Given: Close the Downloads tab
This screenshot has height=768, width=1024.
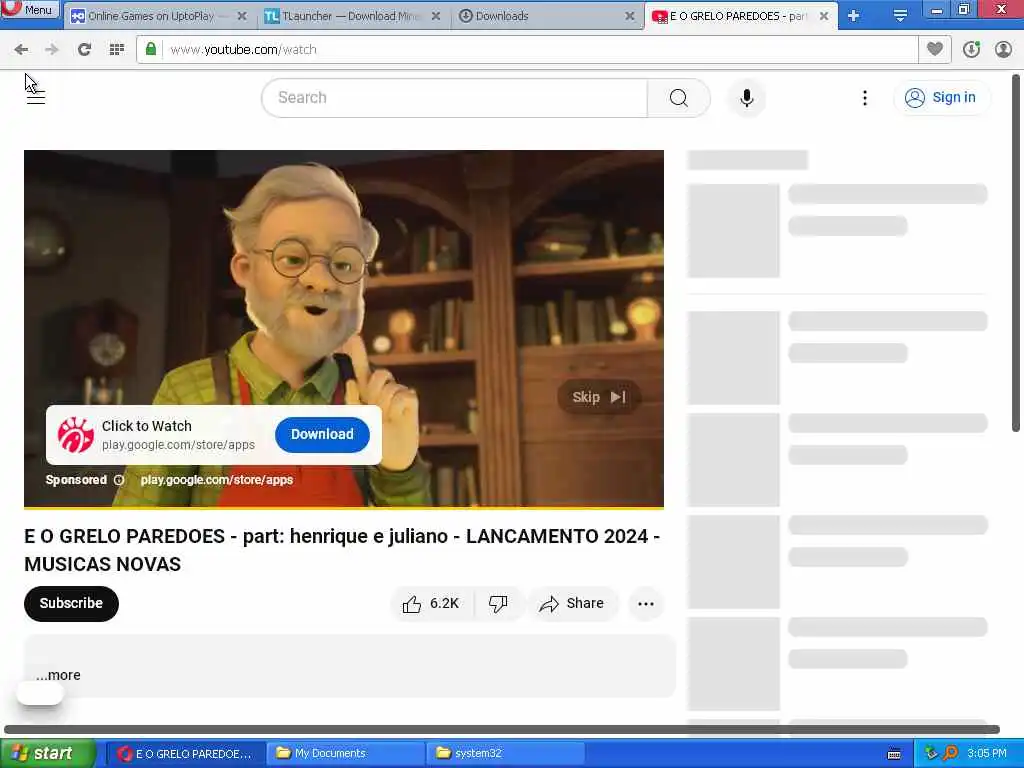Looking at the screenshot, I should [x=630, y=16].
